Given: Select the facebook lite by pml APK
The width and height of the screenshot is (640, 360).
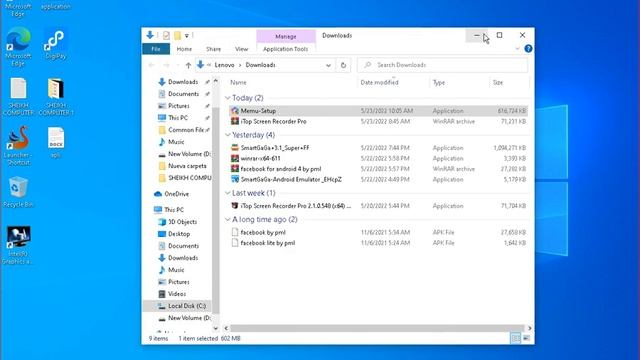Looking at the screenshot, I should (x=378, y=243).
